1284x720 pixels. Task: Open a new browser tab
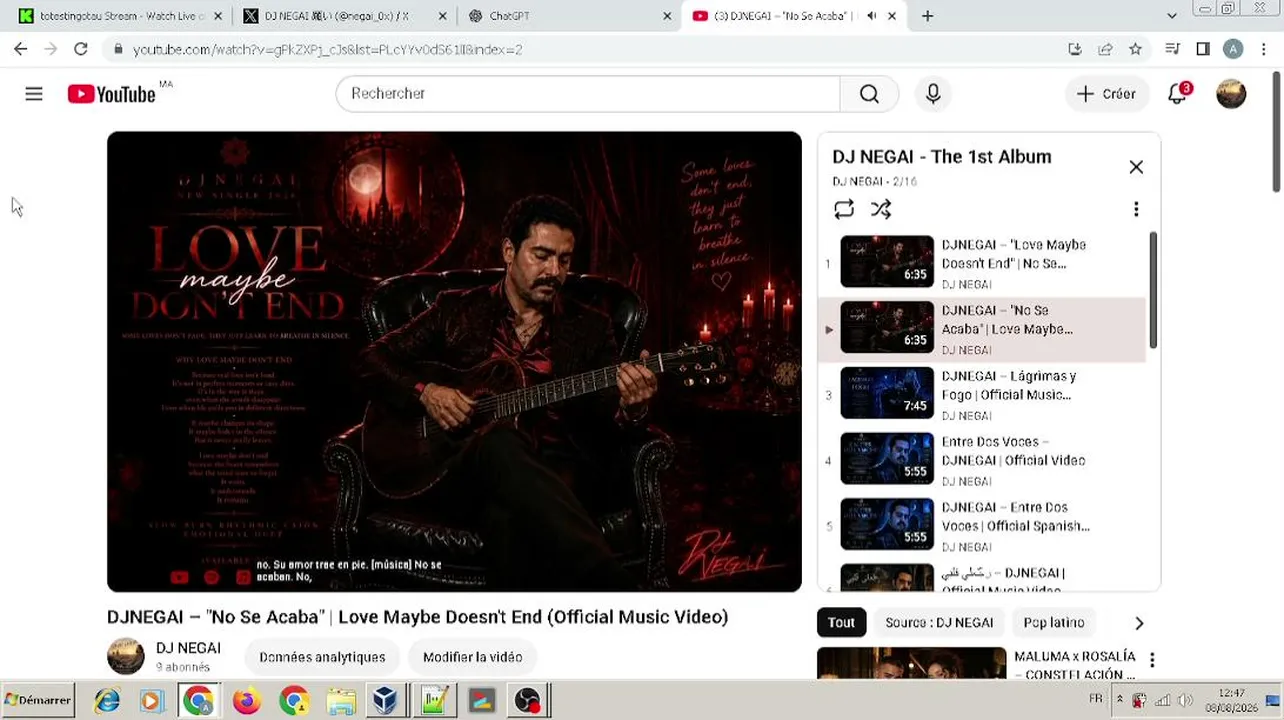click(x=928, y=16)
